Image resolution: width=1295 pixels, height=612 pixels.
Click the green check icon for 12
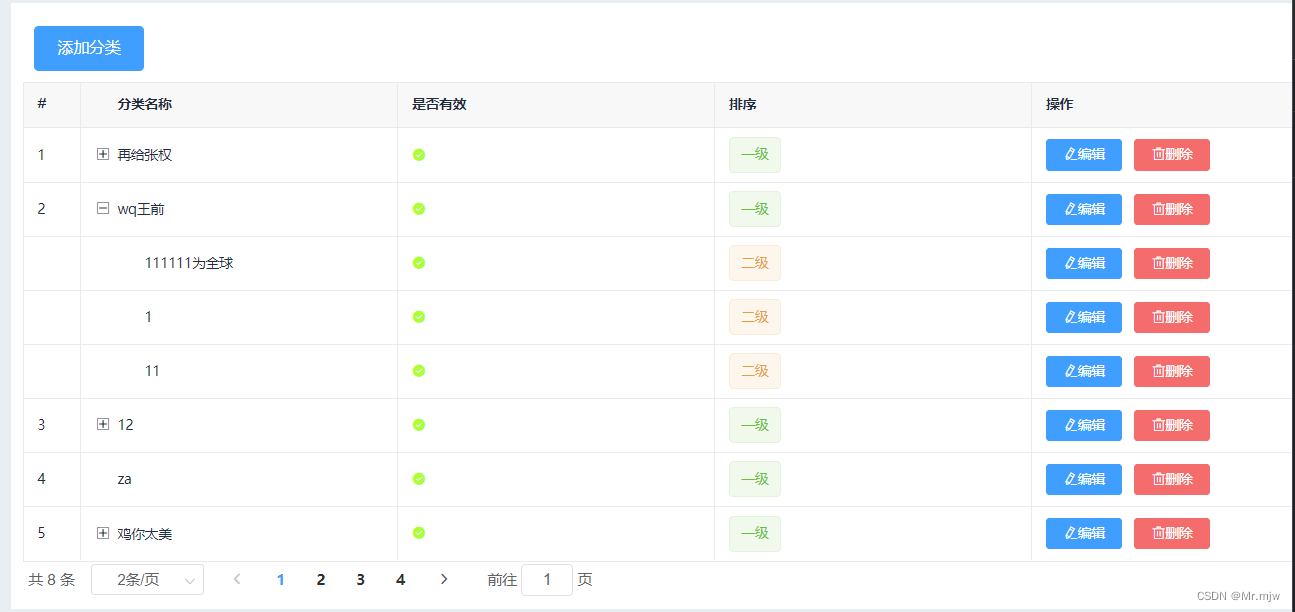pyautogui.click(x=418, y=424)
